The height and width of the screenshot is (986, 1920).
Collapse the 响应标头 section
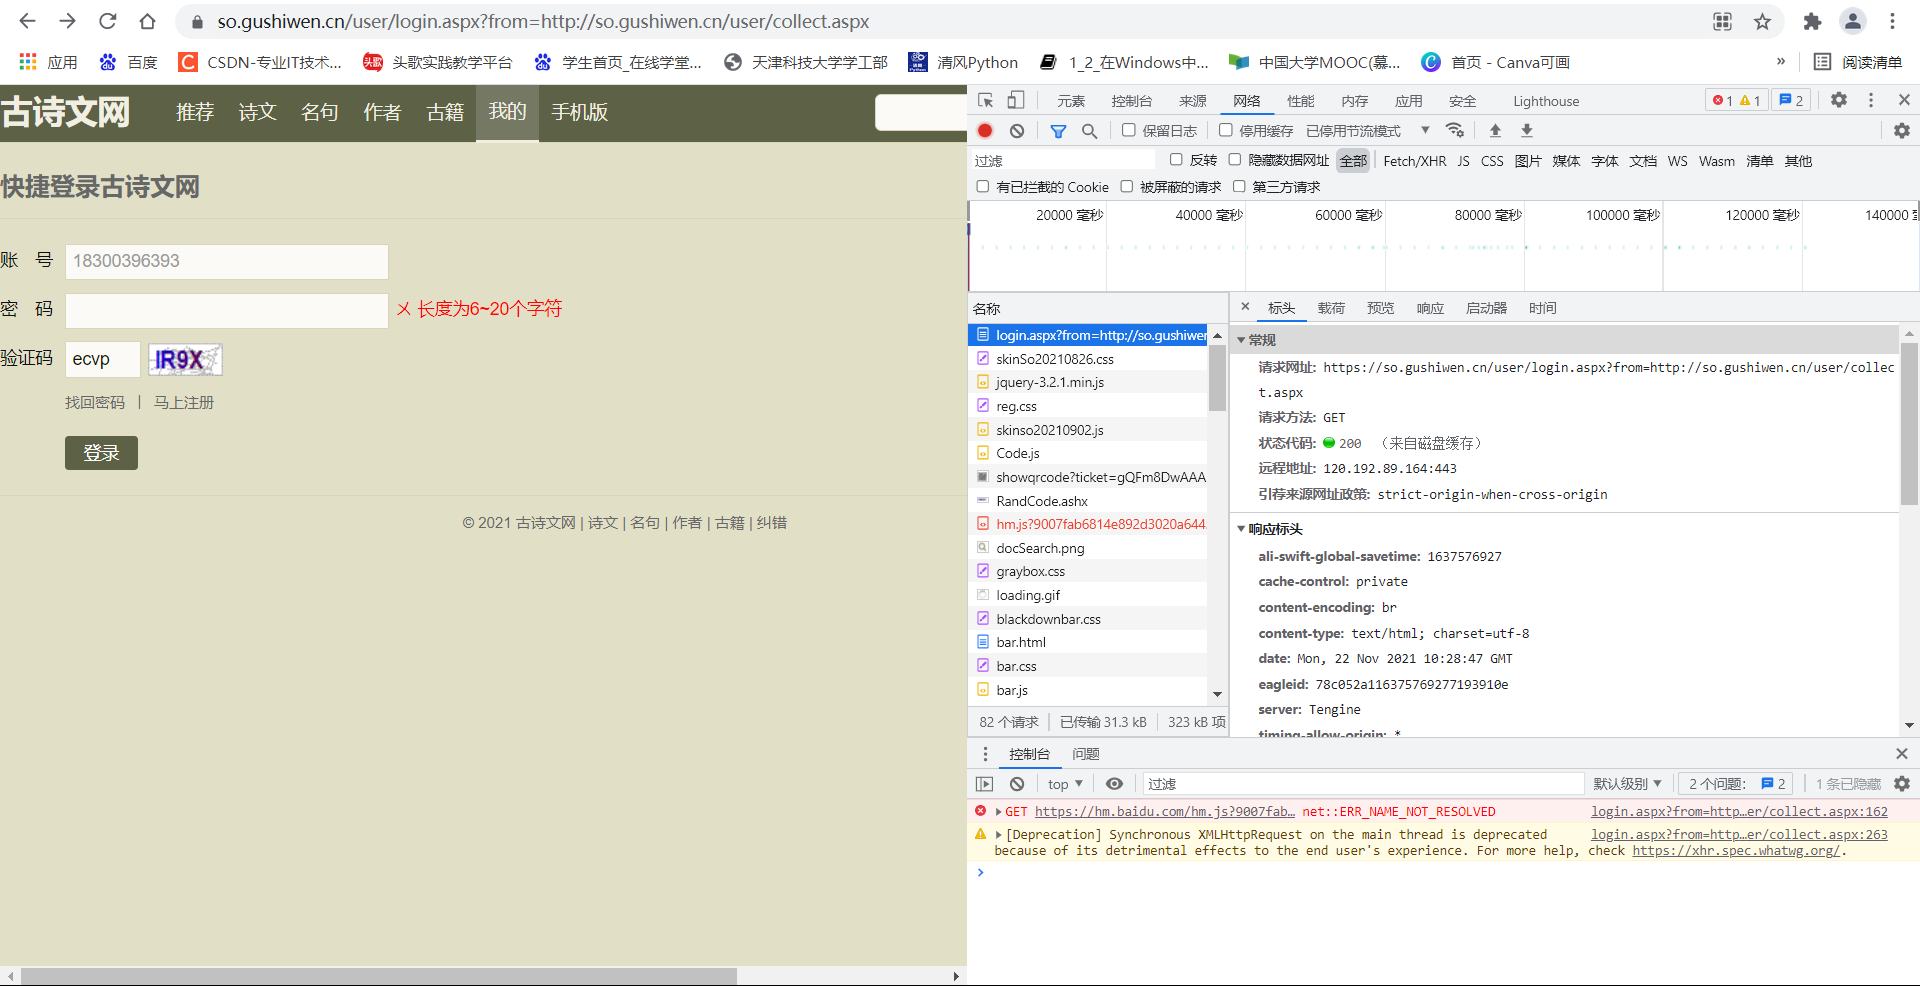point(1241,529)
